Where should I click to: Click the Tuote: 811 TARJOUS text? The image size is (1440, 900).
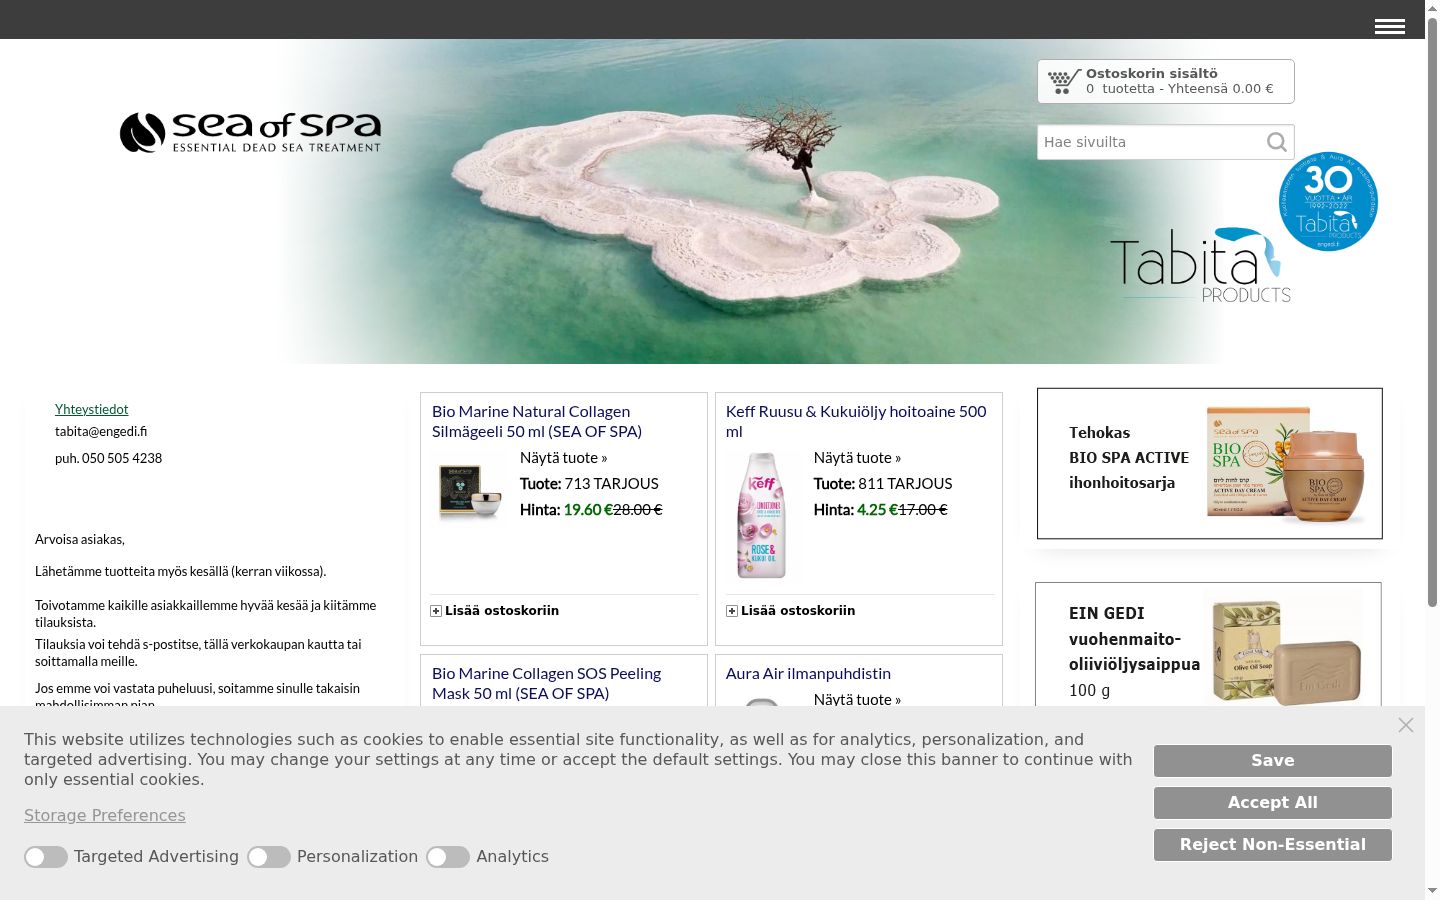coord(883,484)
